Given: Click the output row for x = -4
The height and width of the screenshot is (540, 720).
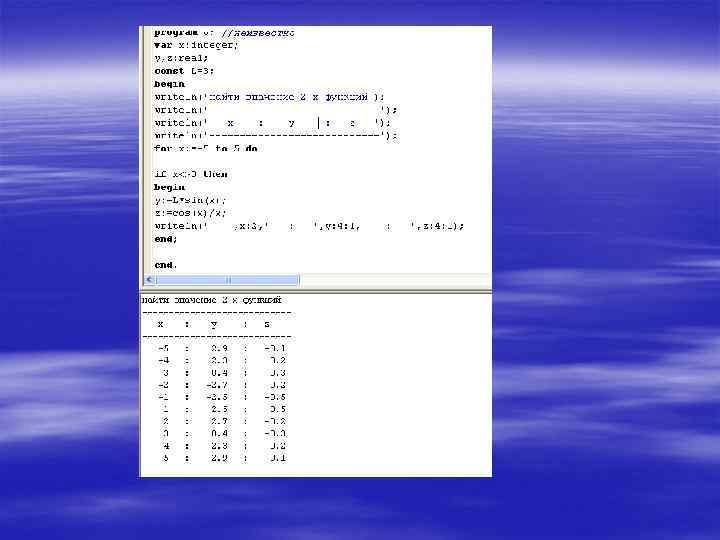Looking at the screenshot, I should point(222,360).
